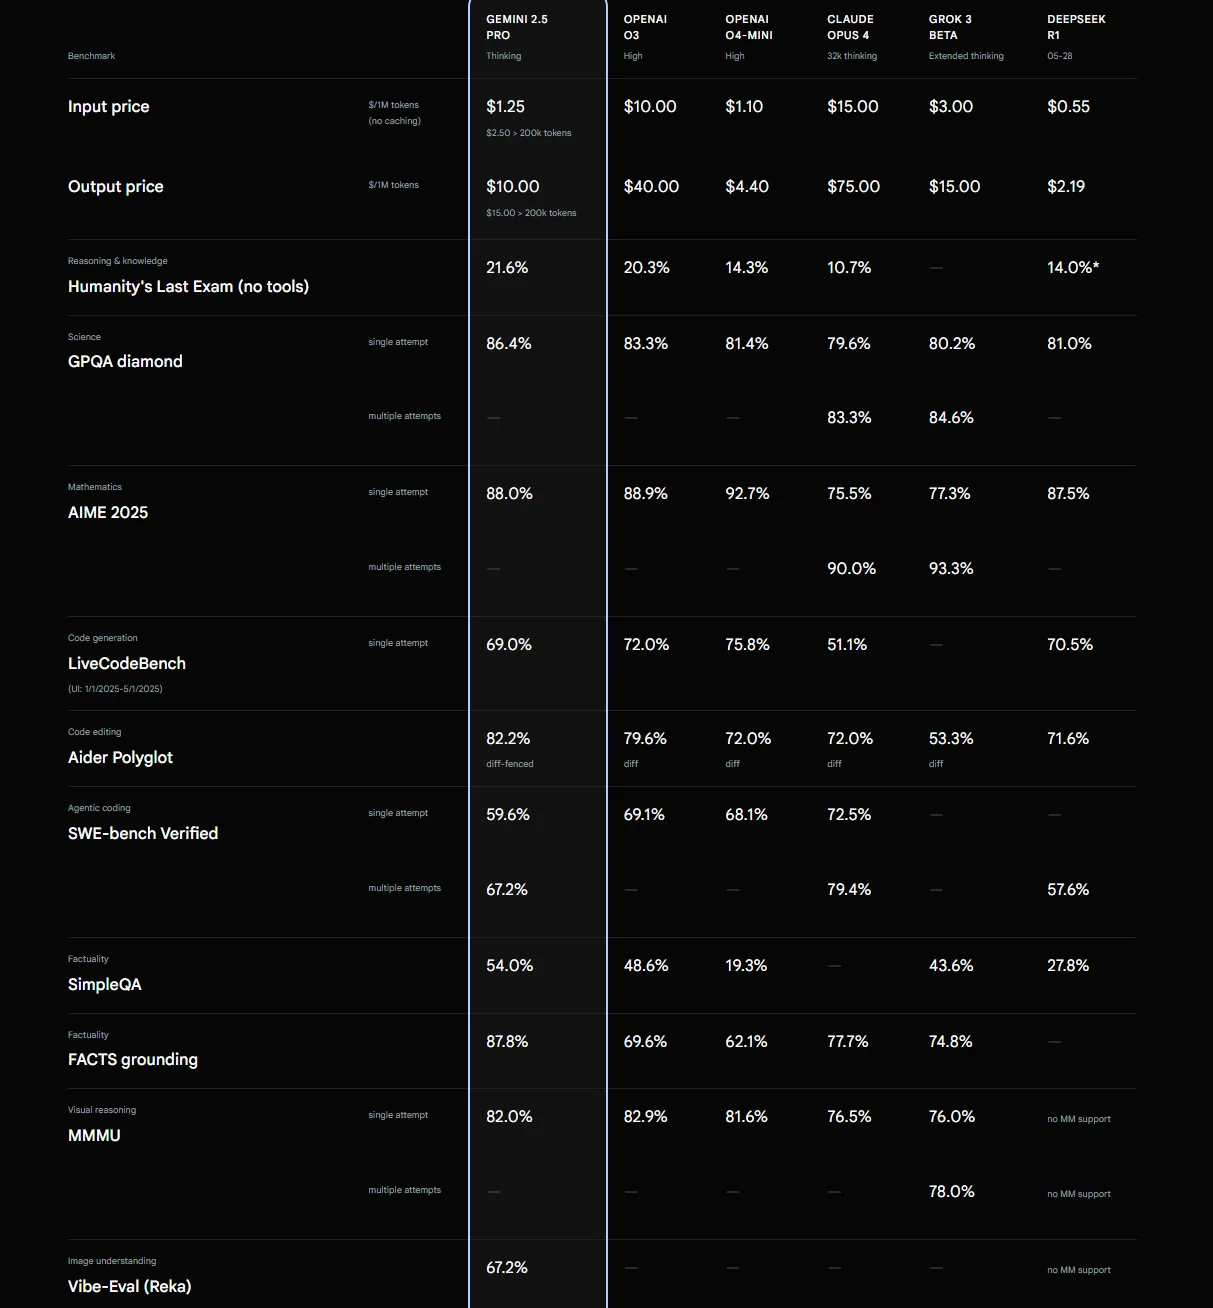
Task: Click Gemini GPQA diamond score 86.4%
Action: 509,343
